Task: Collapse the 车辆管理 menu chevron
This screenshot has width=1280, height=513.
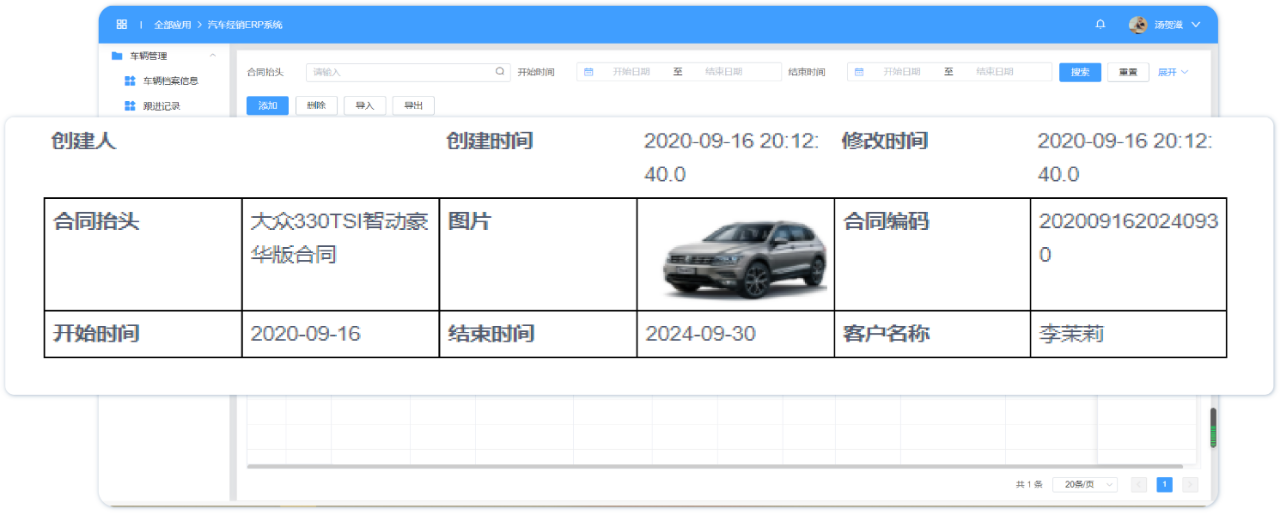Action: coord(212,56)
